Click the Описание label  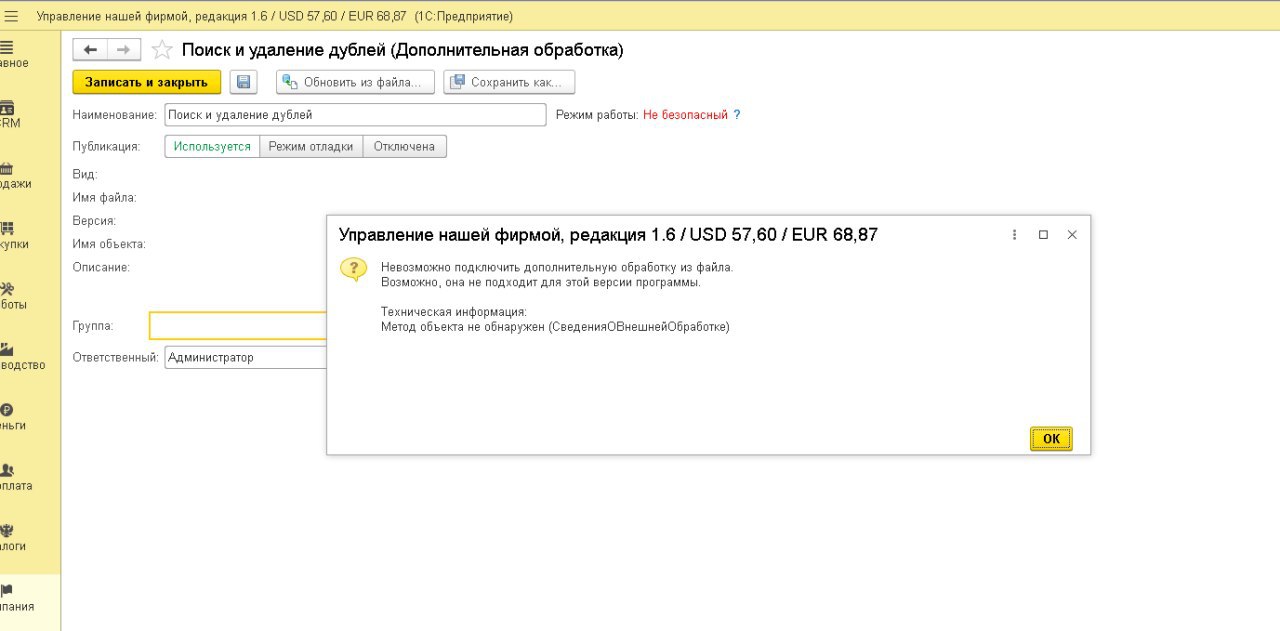tap(101, 268)
